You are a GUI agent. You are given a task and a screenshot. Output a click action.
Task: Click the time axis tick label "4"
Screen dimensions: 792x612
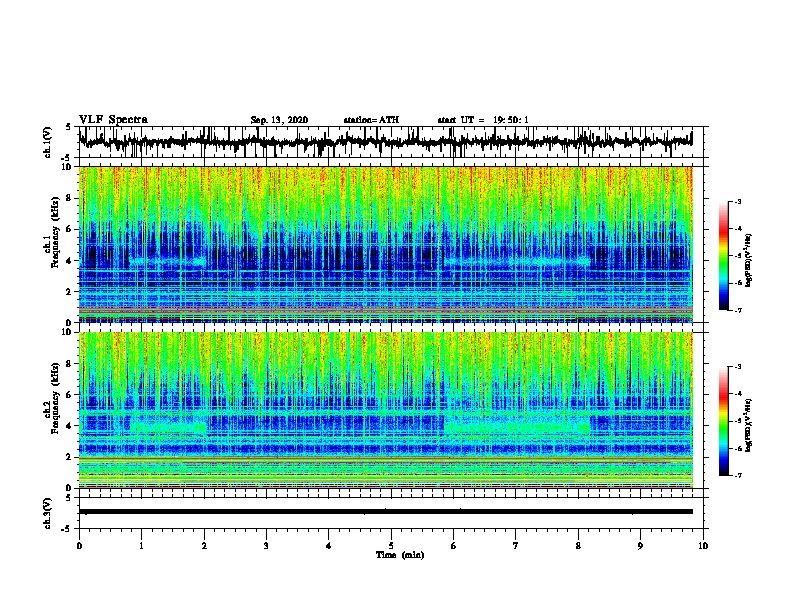(329, 546)
